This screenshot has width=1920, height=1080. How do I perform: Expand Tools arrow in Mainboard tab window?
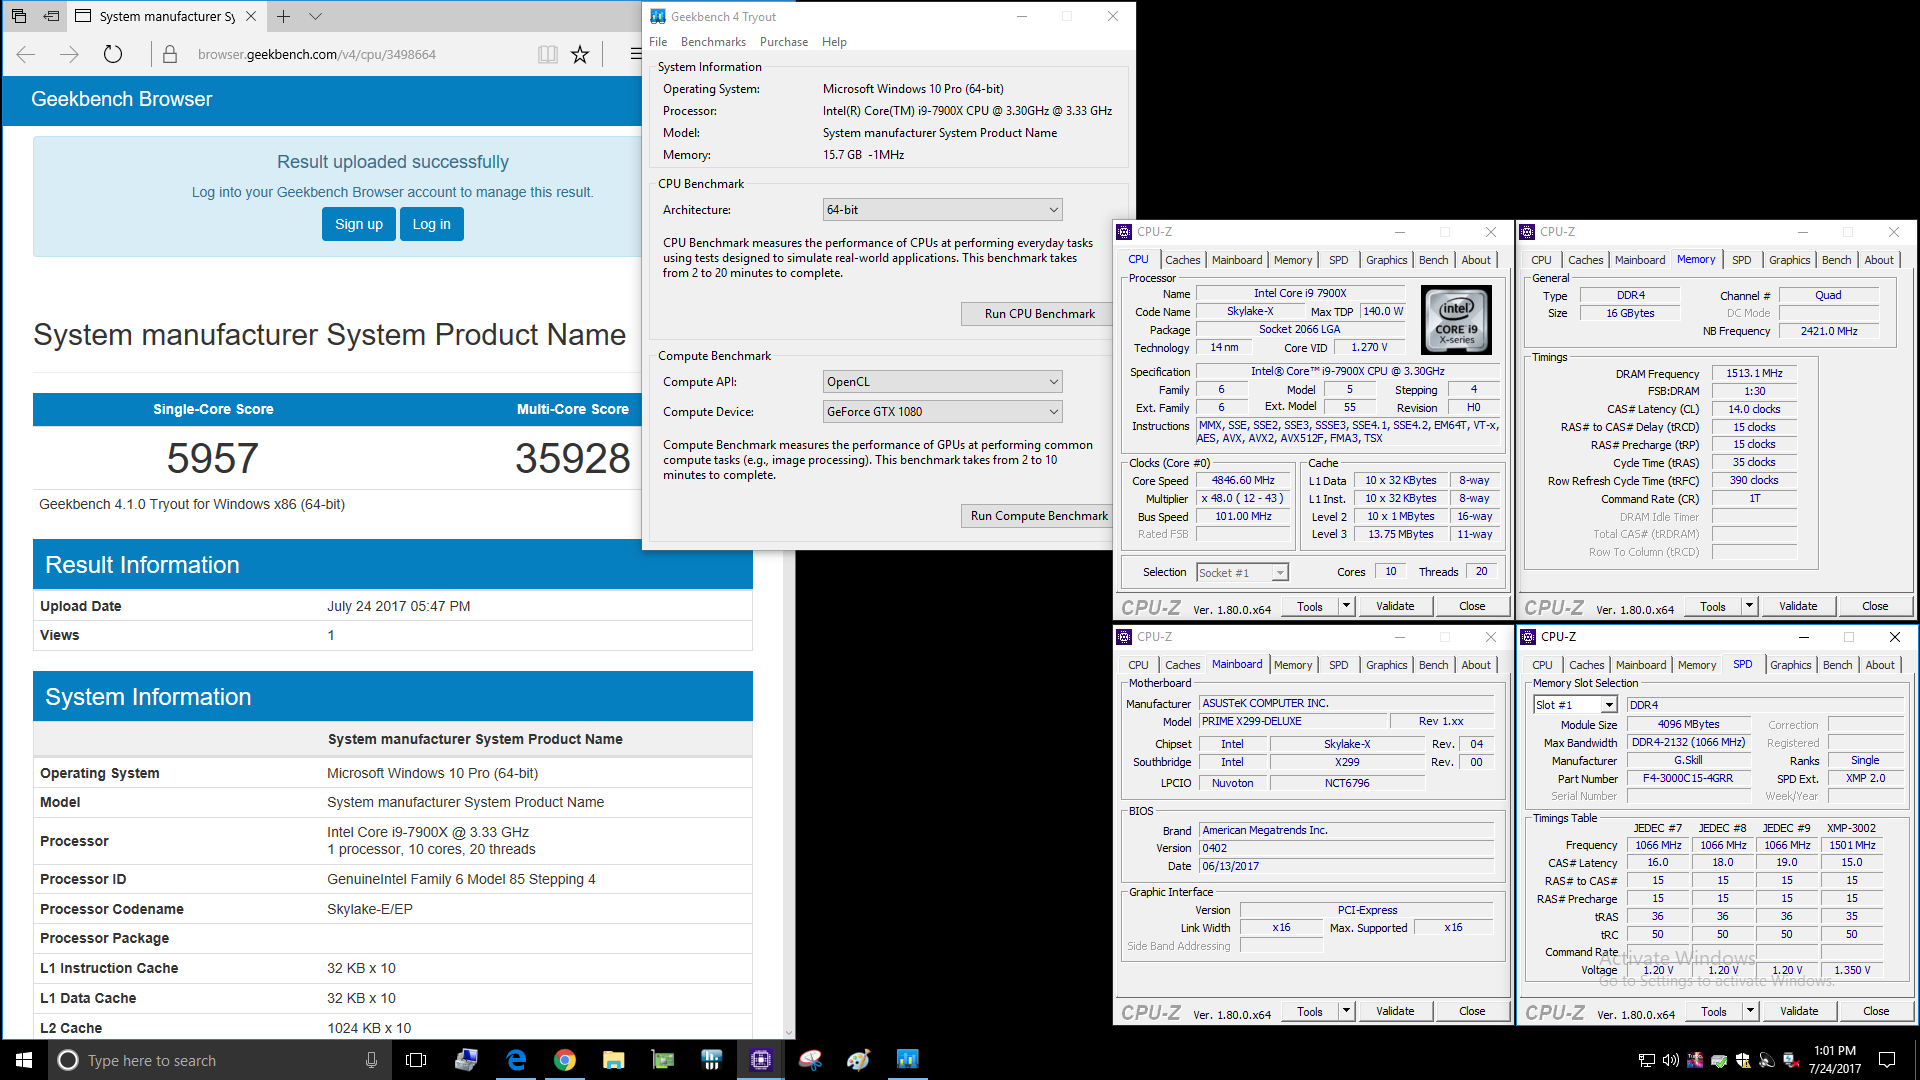1346,1011
